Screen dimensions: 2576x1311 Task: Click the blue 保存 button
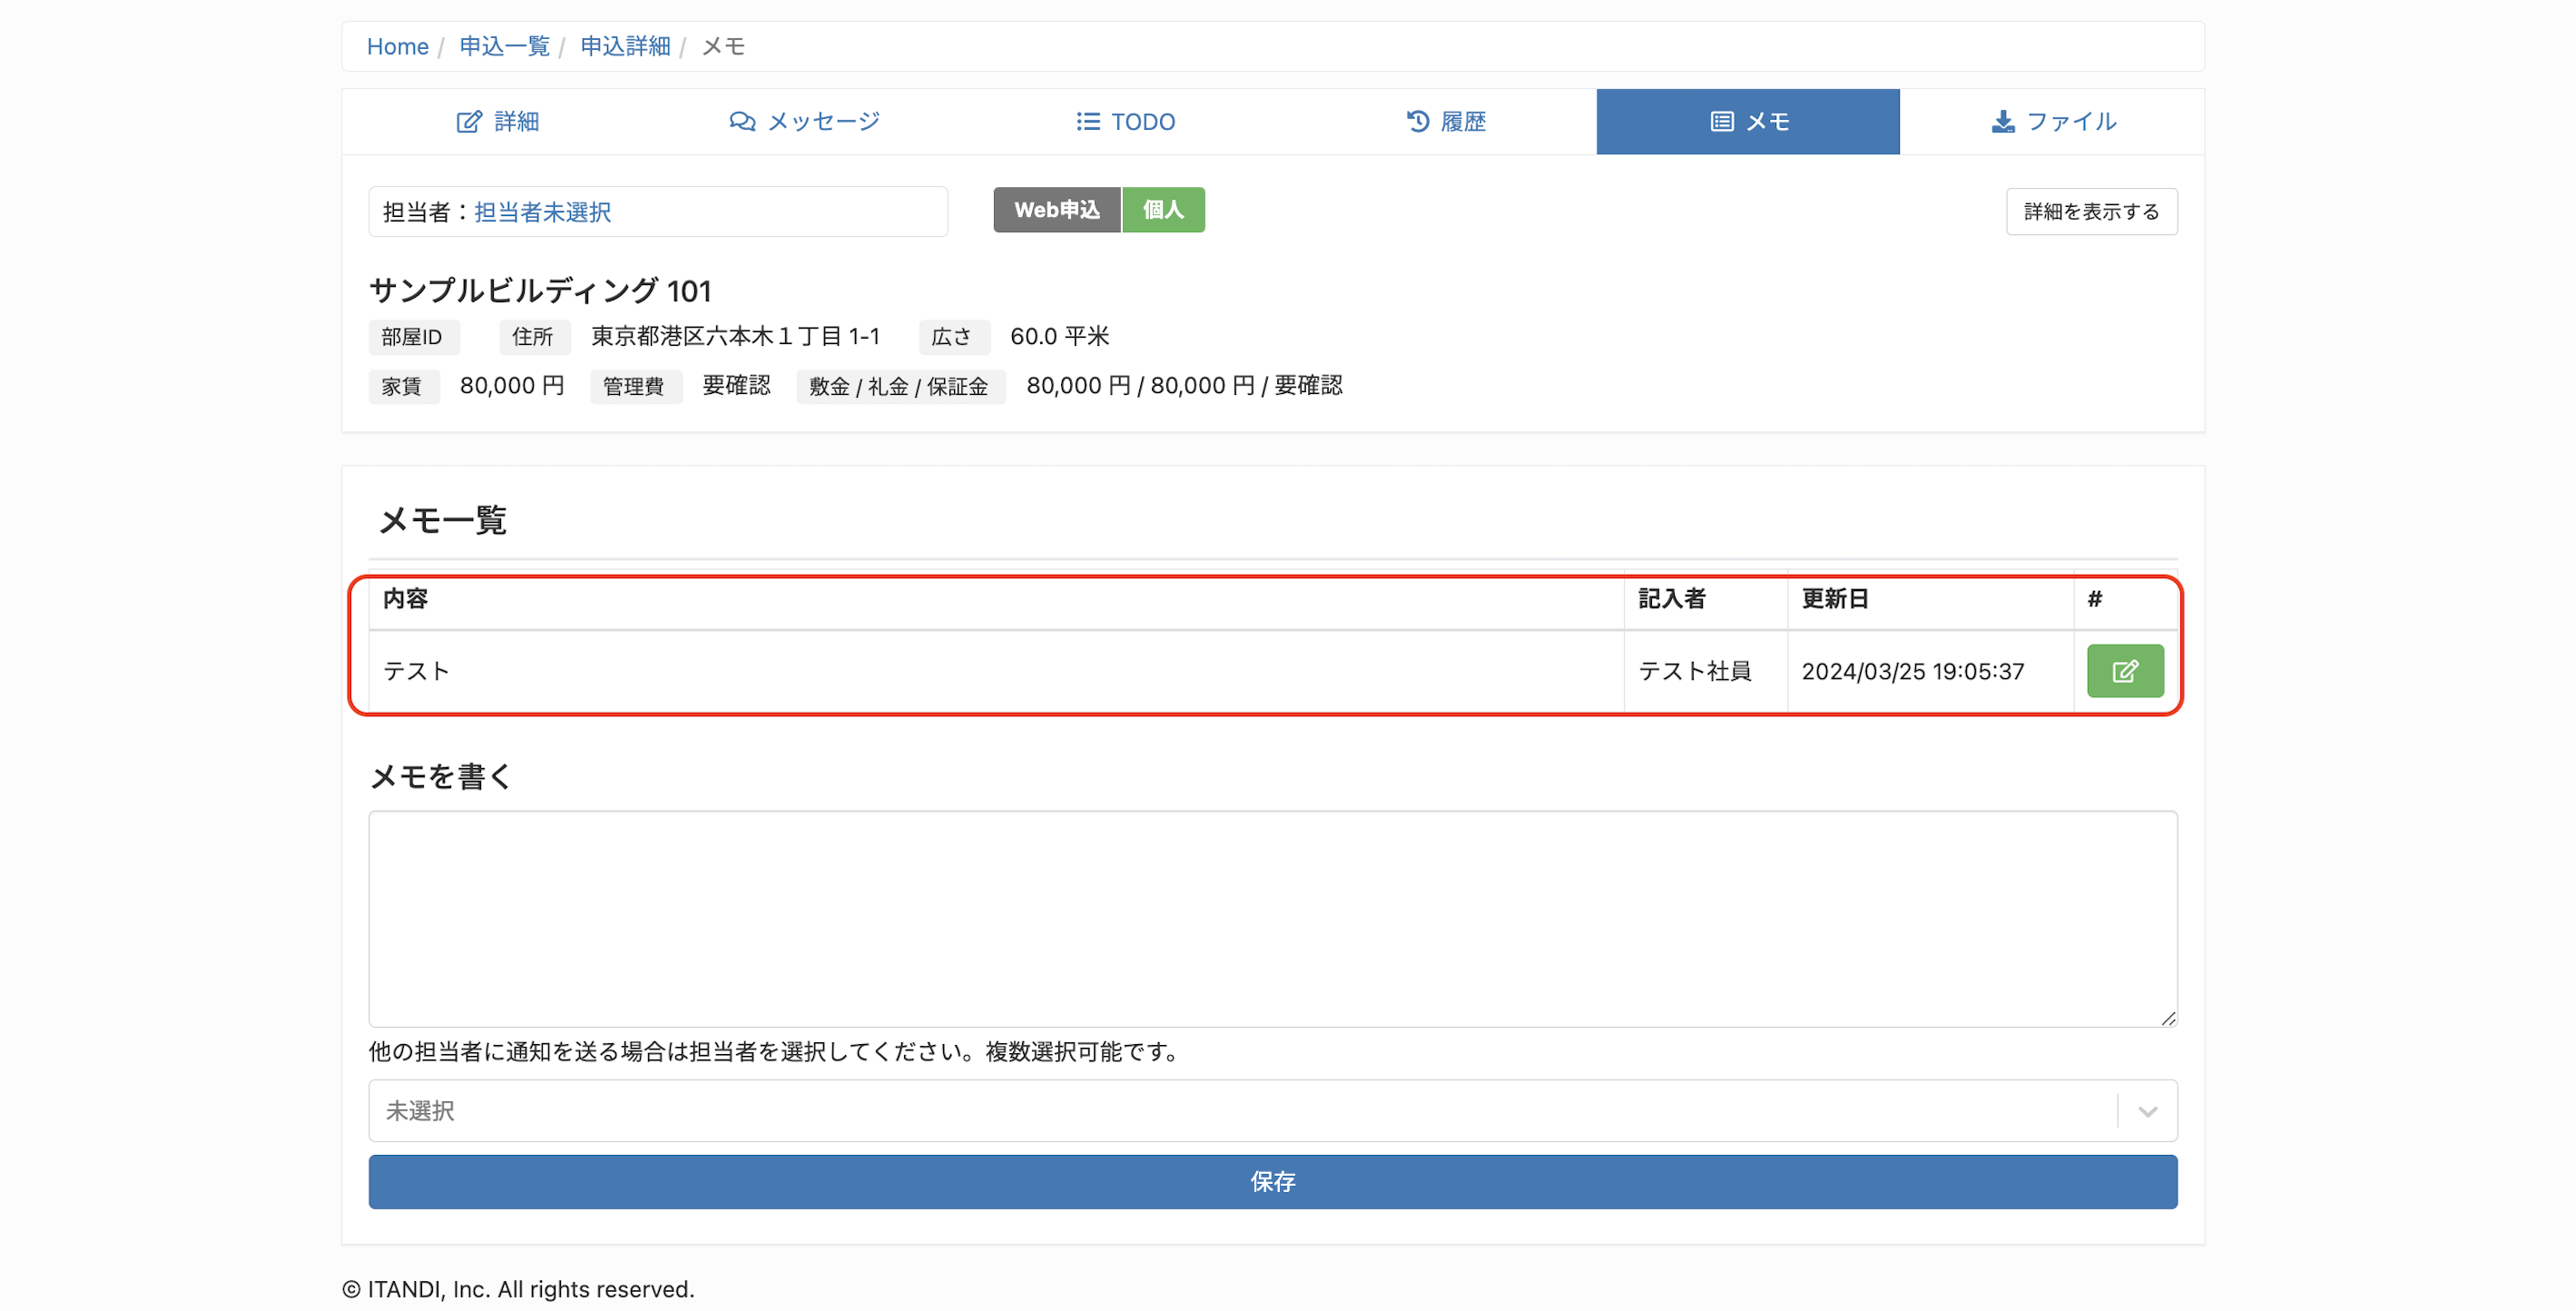pyautogui.click(x=1272, y=1182)
